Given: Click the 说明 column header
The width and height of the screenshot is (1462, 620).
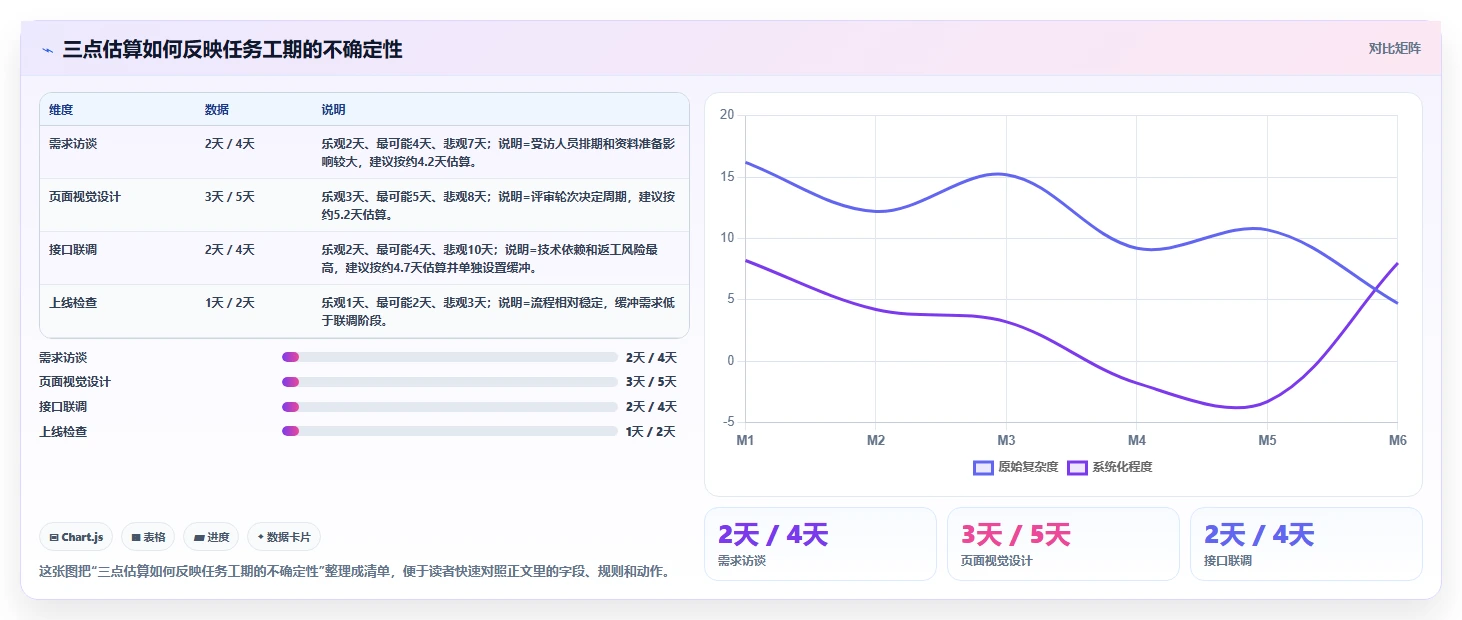Looking at the screenshot, I should coord(333,110).
